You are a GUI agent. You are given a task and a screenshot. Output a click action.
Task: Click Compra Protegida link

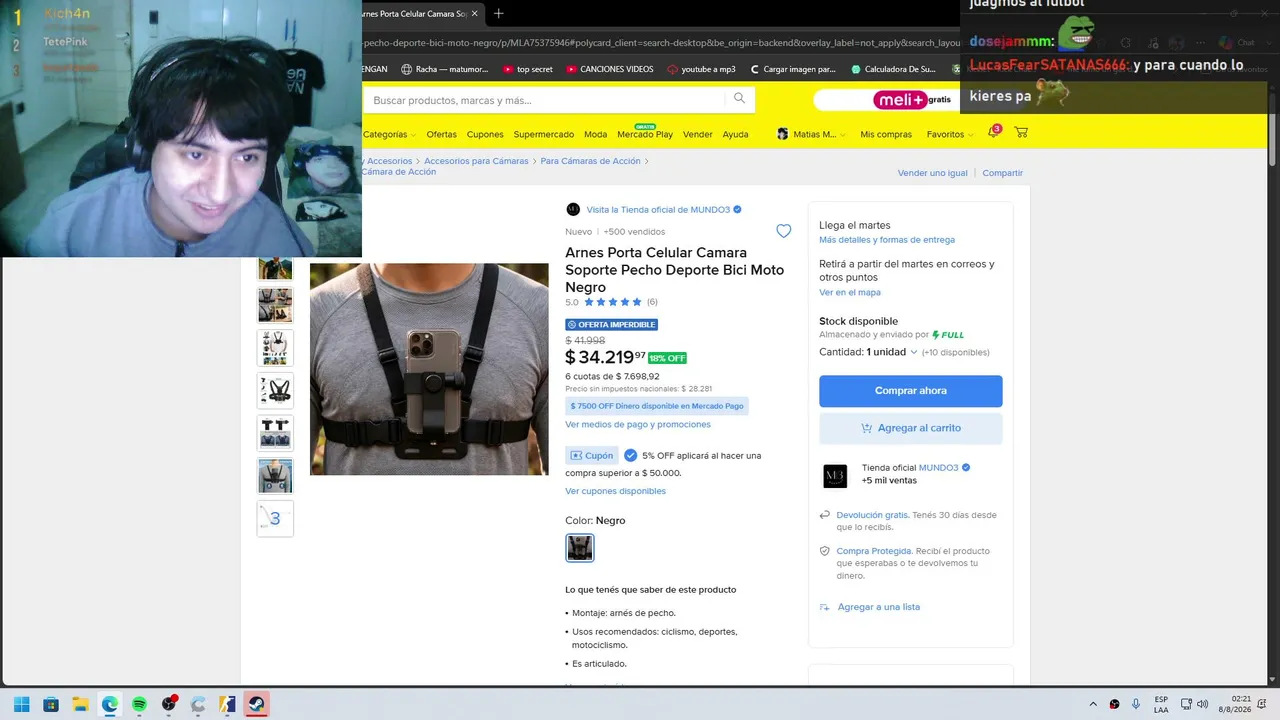tap(874, 551)
